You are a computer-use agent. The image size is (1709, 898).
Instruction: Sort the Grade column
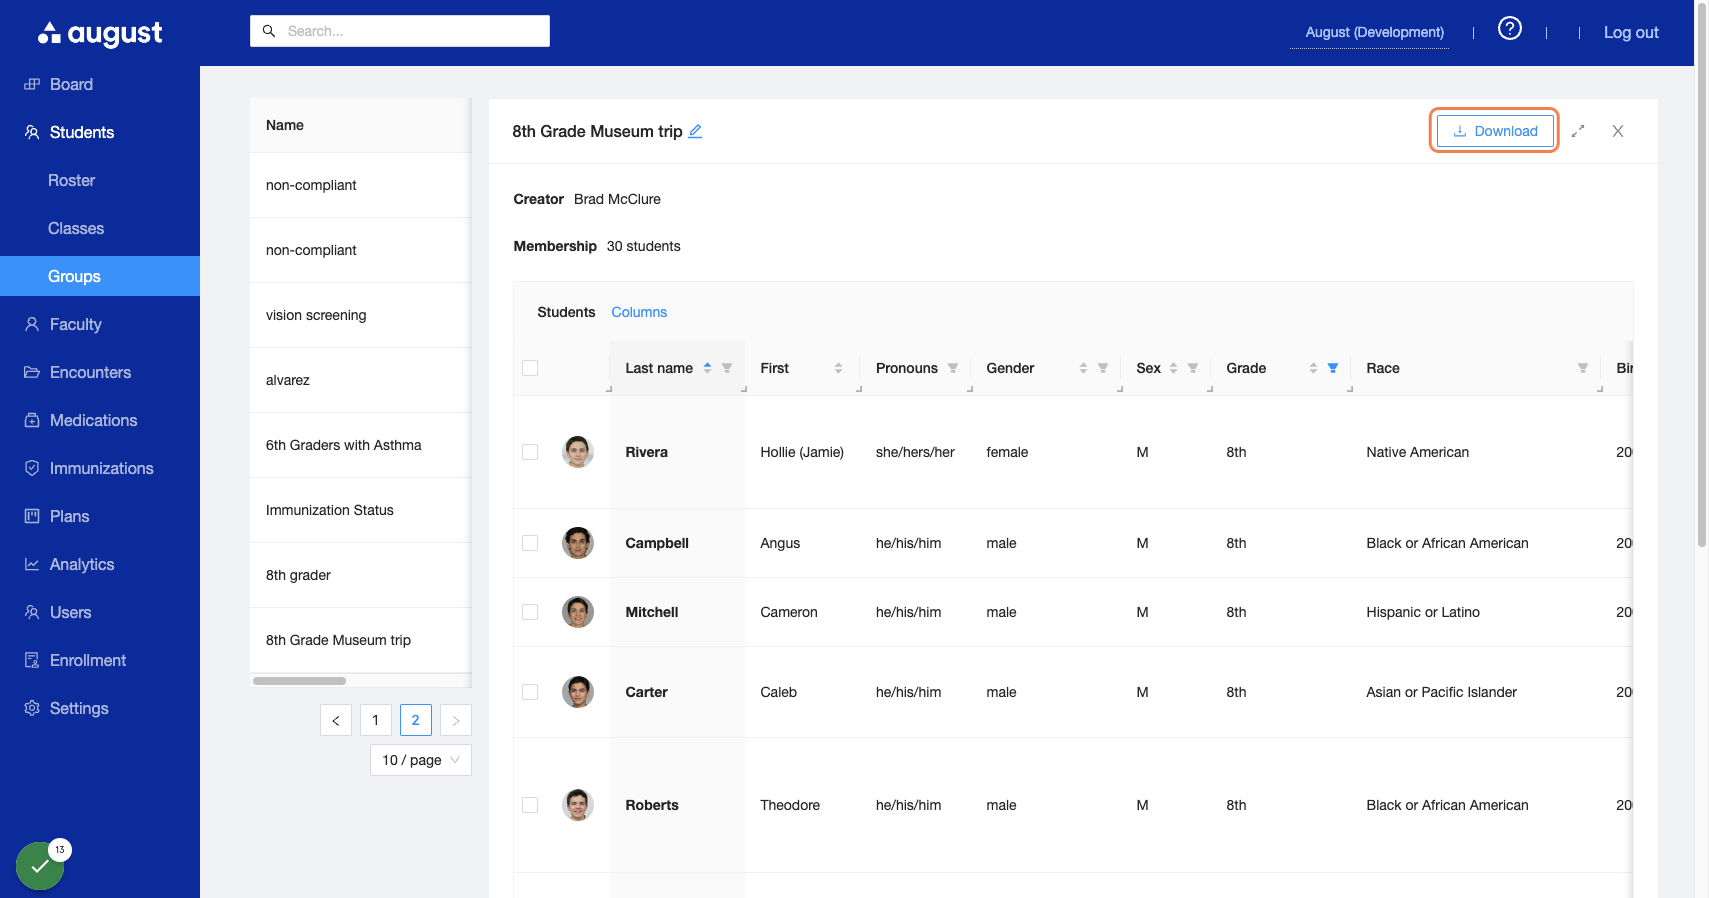(1313, 368)
